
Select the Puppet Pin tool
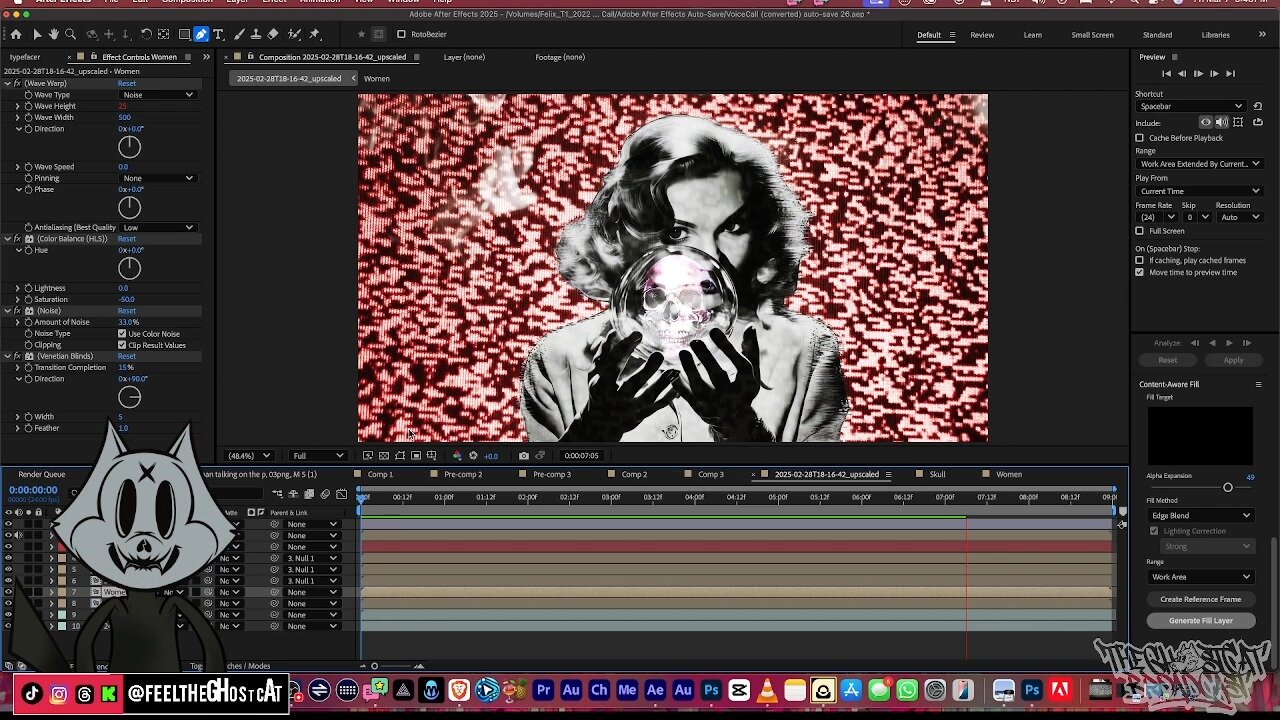pyautogui.click(x=314, y=34)
